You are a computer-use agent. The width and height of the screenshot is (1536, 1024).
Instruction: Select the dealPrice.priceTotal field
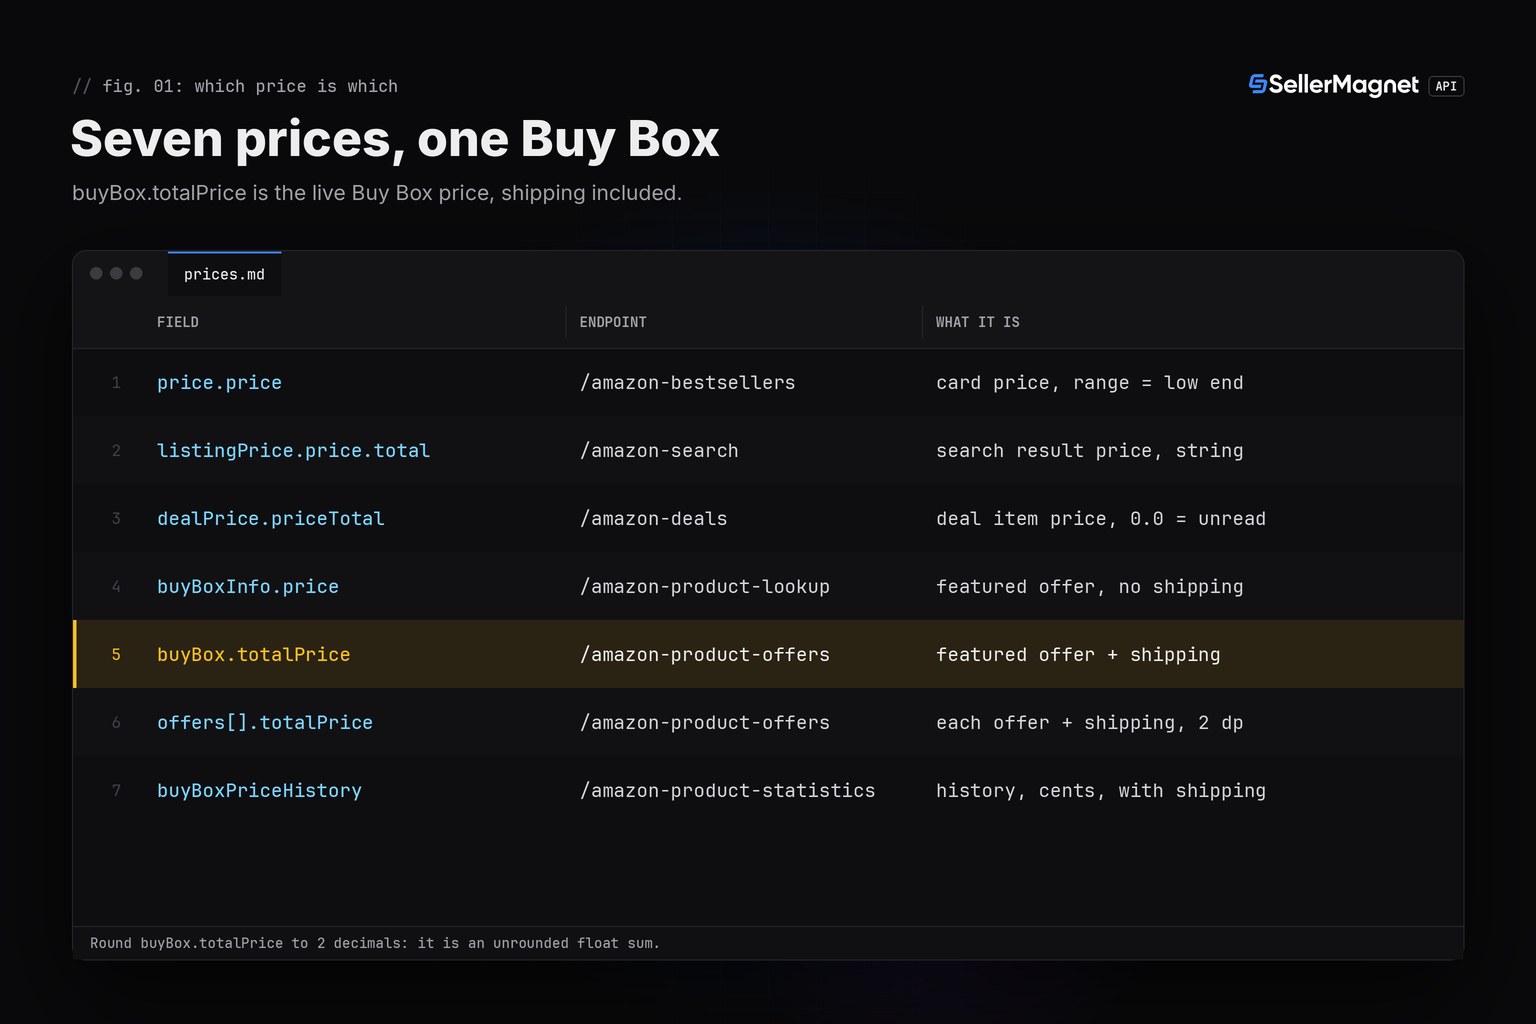point(270,519)
